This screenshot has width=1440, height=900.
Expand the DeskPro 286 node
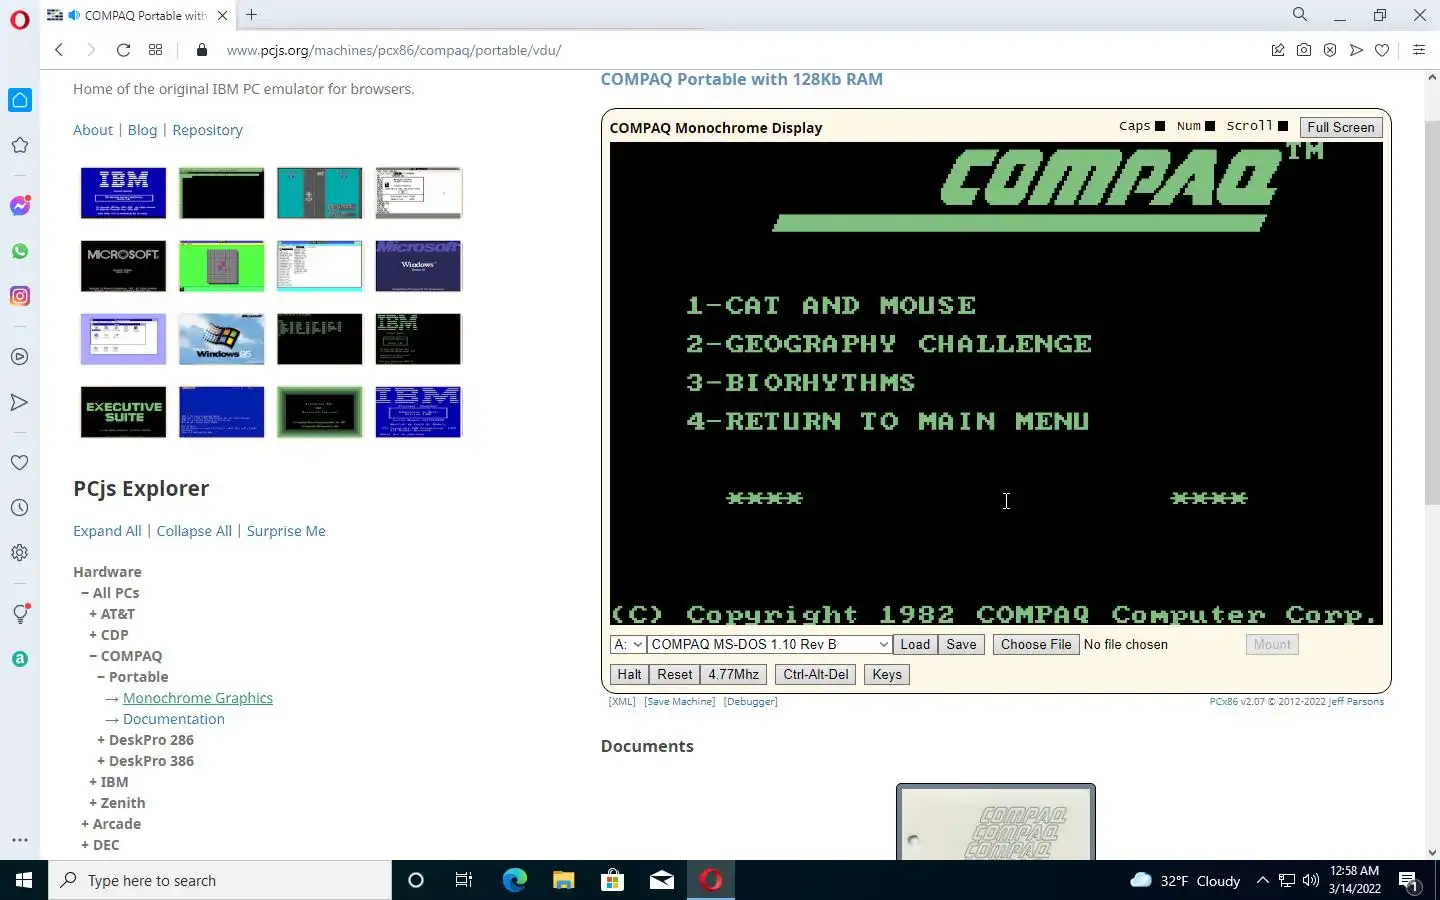[x=145, y=740]
